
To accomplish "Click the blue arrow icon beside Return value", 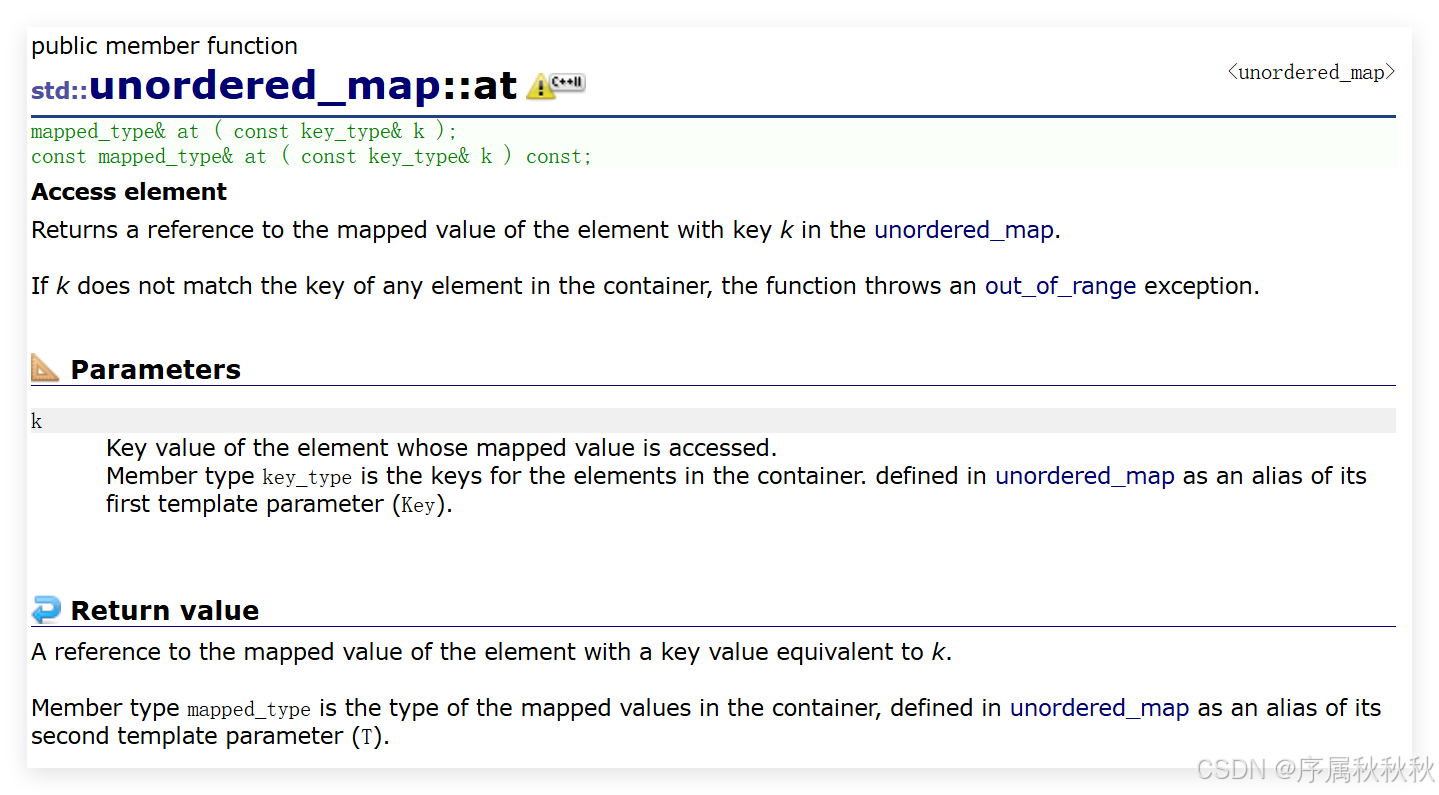I will pos(46,609).
